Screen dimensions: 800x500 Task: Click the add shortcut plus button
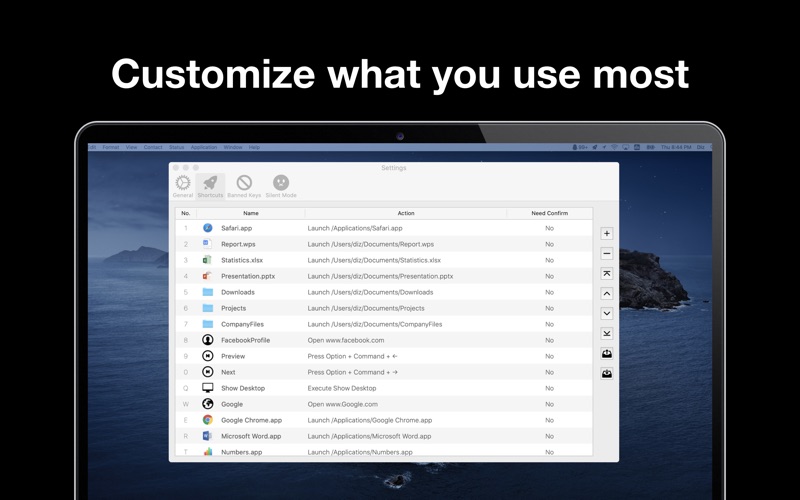pos(607,234)
